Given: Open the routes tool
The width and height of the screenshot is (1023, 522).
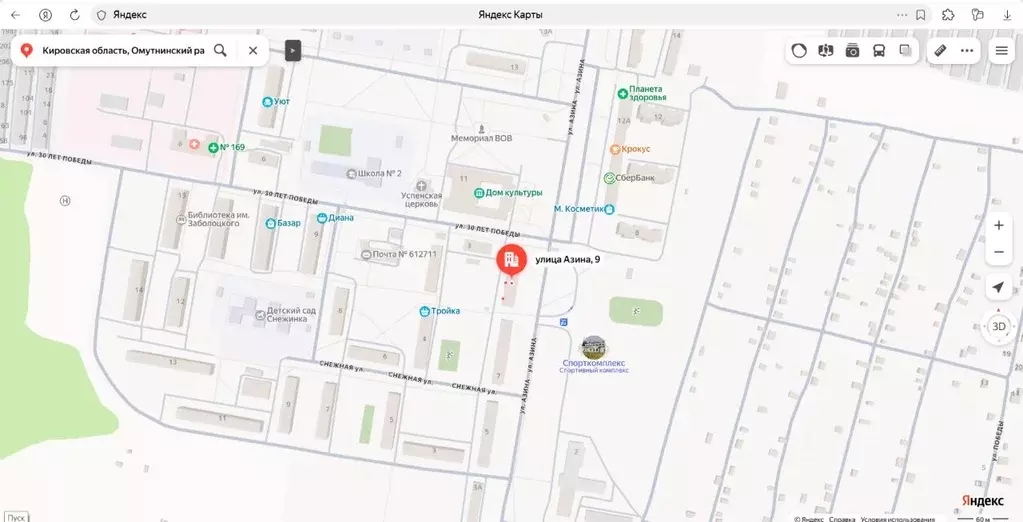Looking at the screenshot, I should [825, 50].
